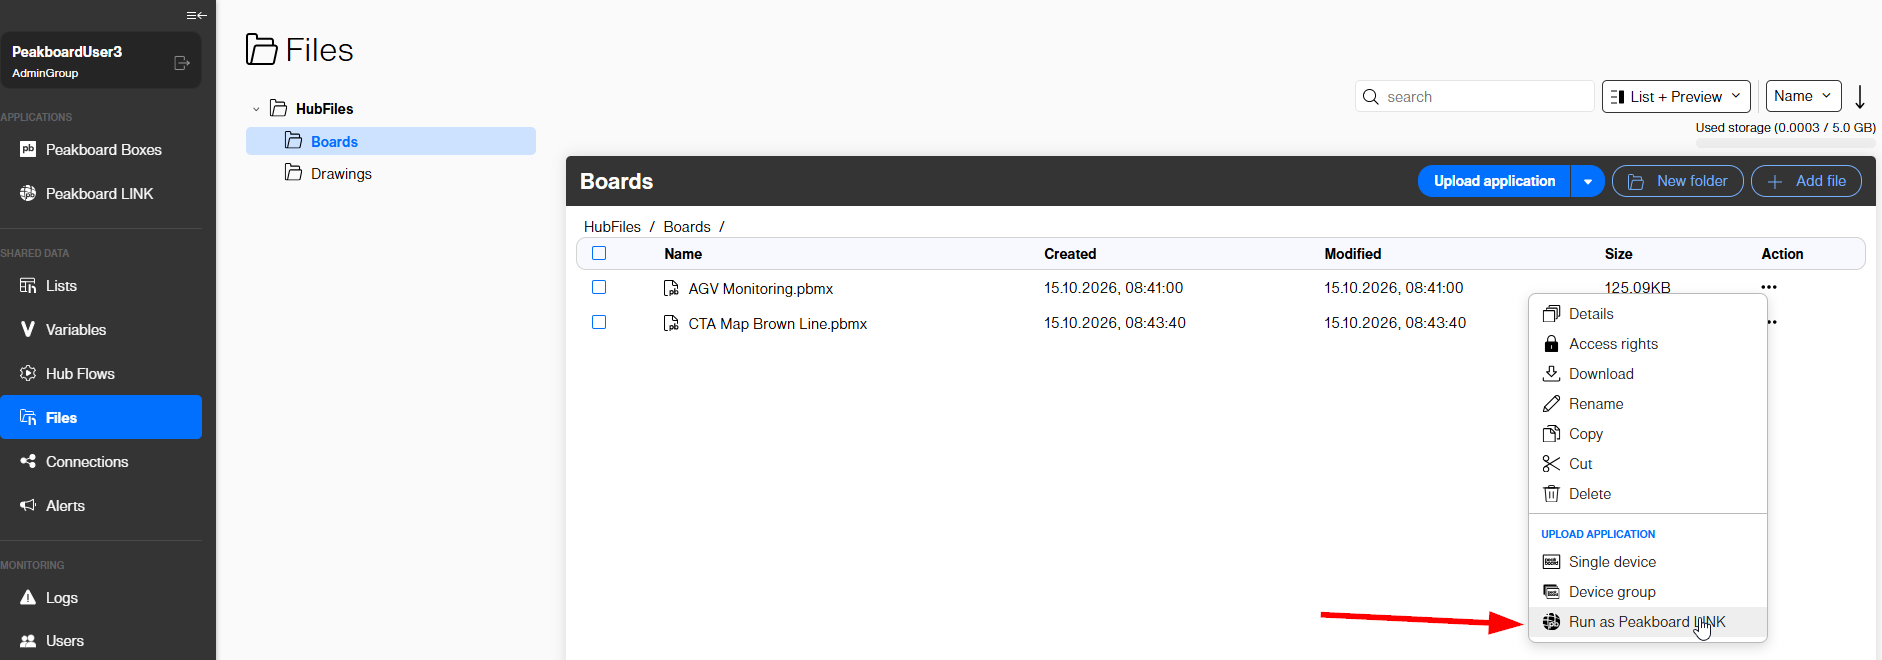Screen dimensions: 1882x660
Task: Toggle the select-all checkbox in the header
Action: [599, 253]
